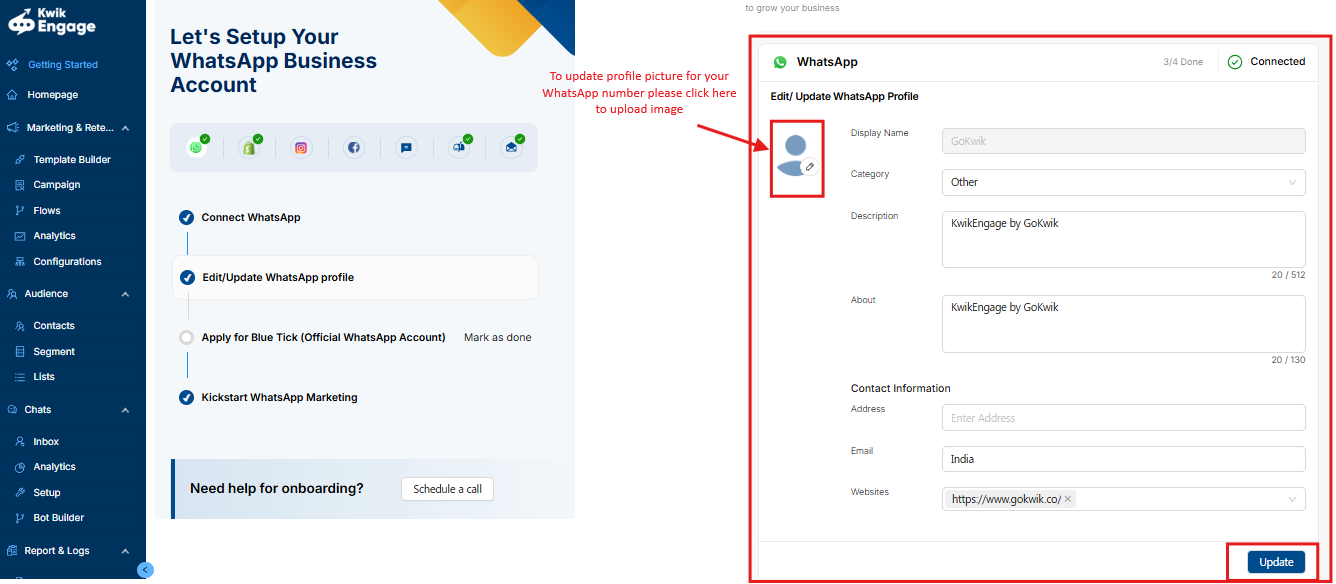
Task: Click the Marketing Analytics chart icon
Action: tap(21, 236)
